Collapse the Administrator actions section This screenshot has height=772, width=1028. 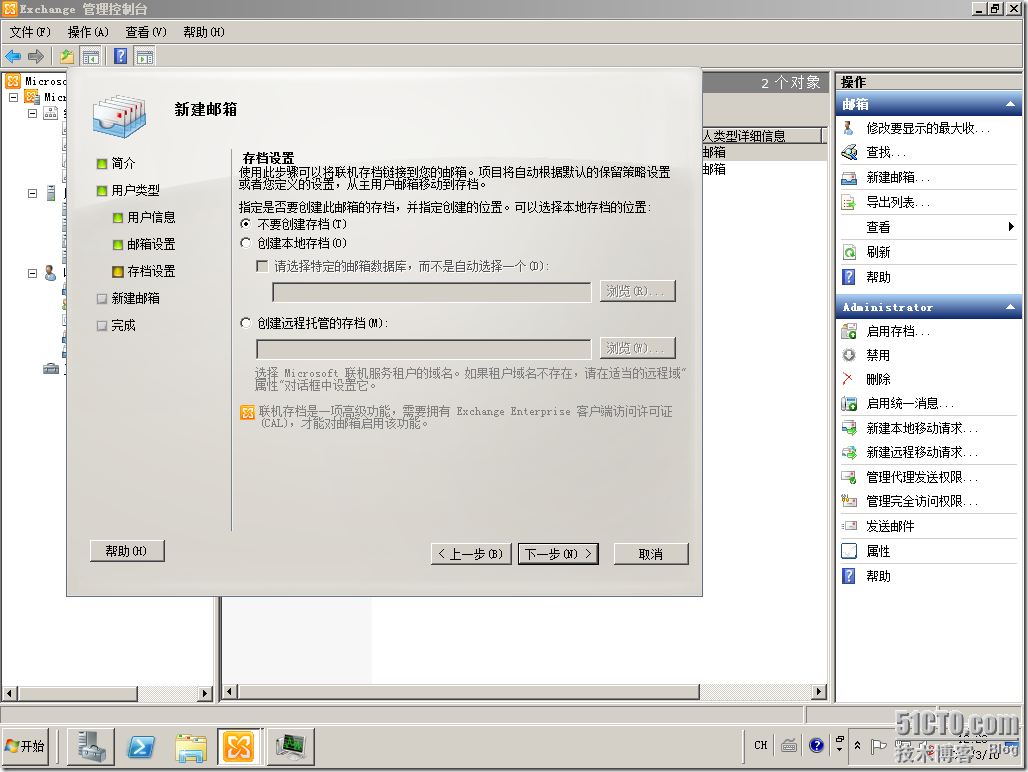(x=1010, y=307)
